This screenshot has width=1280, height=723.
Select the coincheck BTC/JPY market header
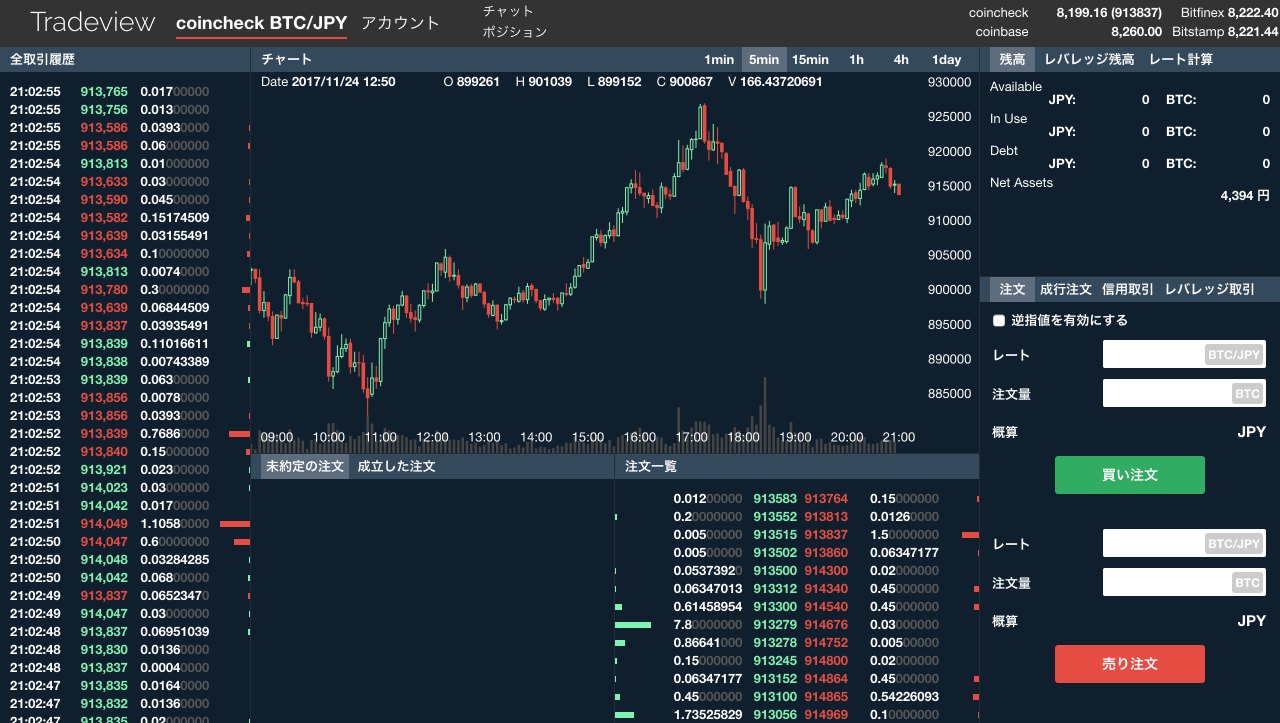[x=261, y=23]
